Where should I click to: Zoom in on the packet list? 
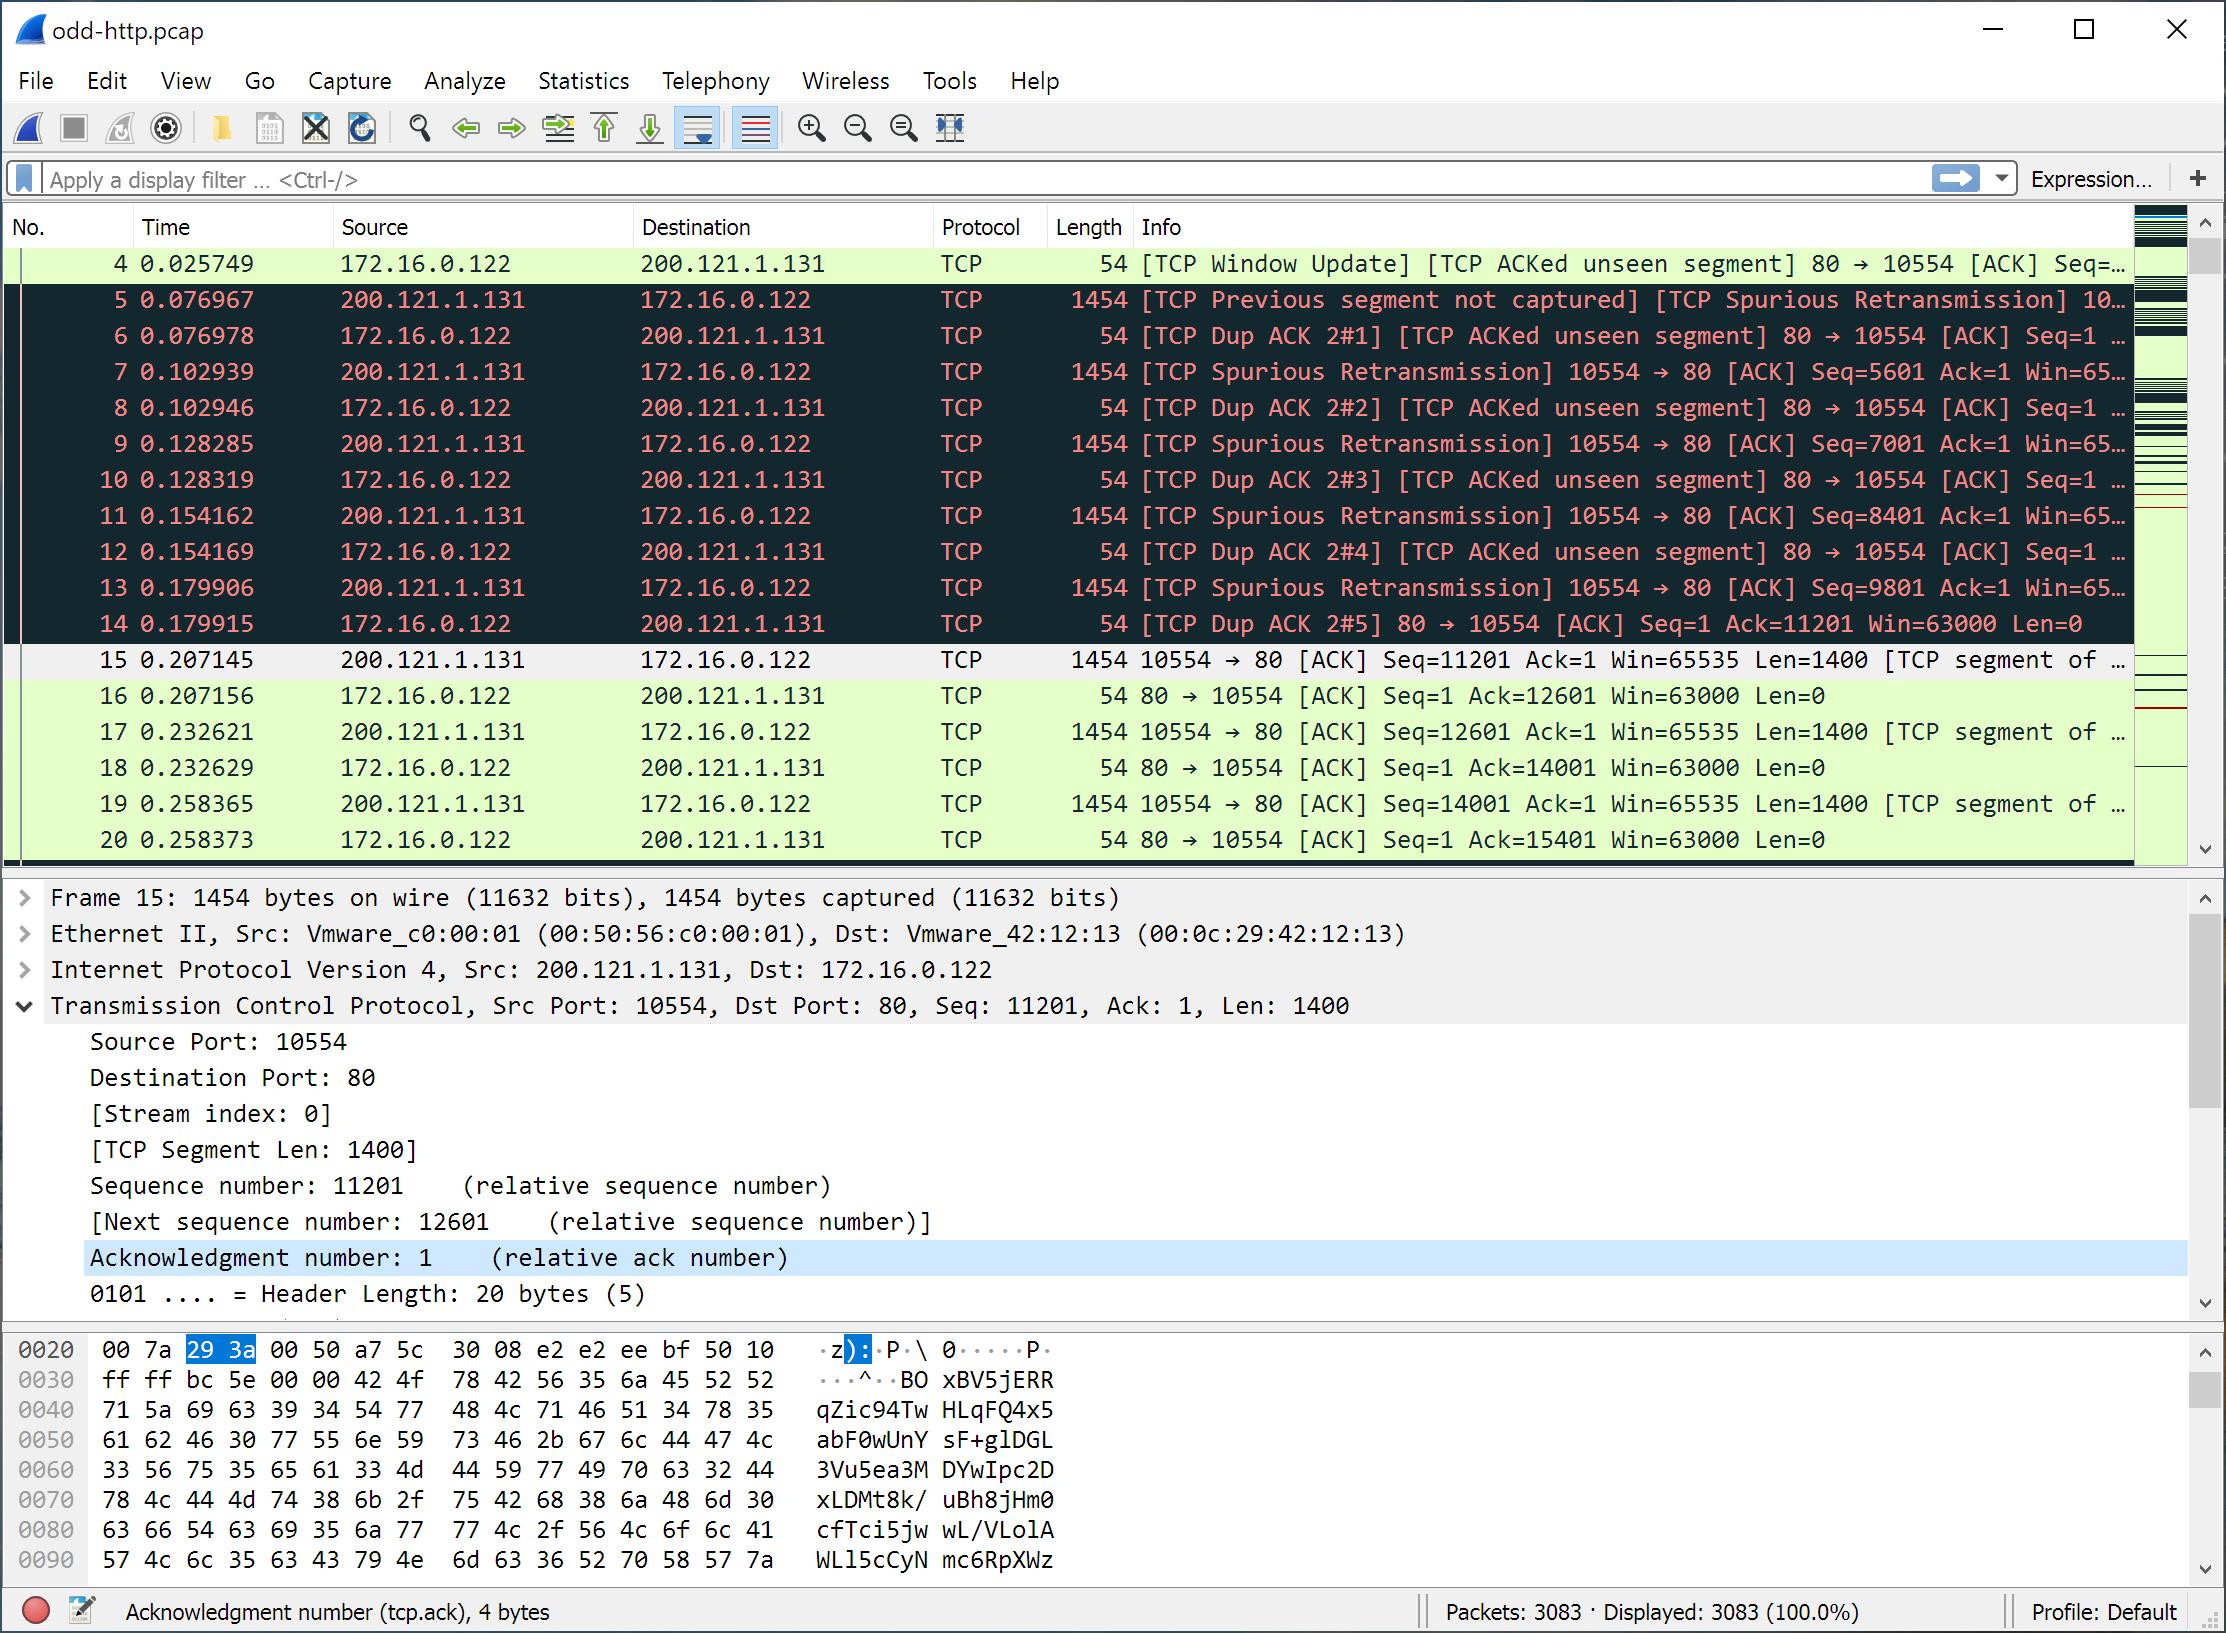812,128
